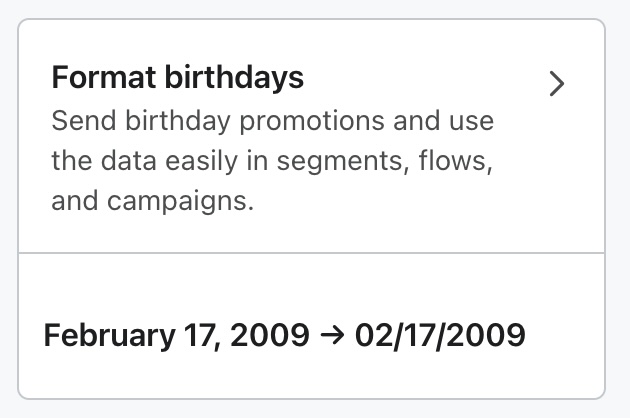Screen dimensions: 630x418
Task: Open the Format birthdays heading
Action: click(178, 77)
